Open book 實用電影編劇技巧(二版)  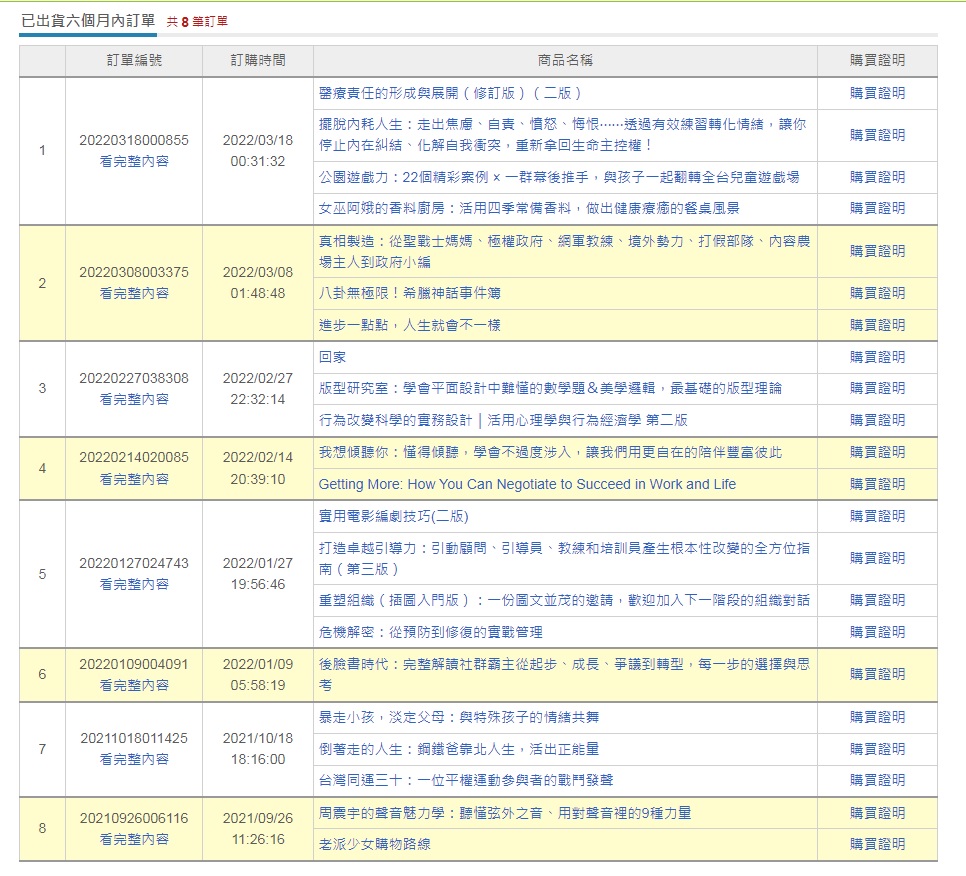(393, 516)
